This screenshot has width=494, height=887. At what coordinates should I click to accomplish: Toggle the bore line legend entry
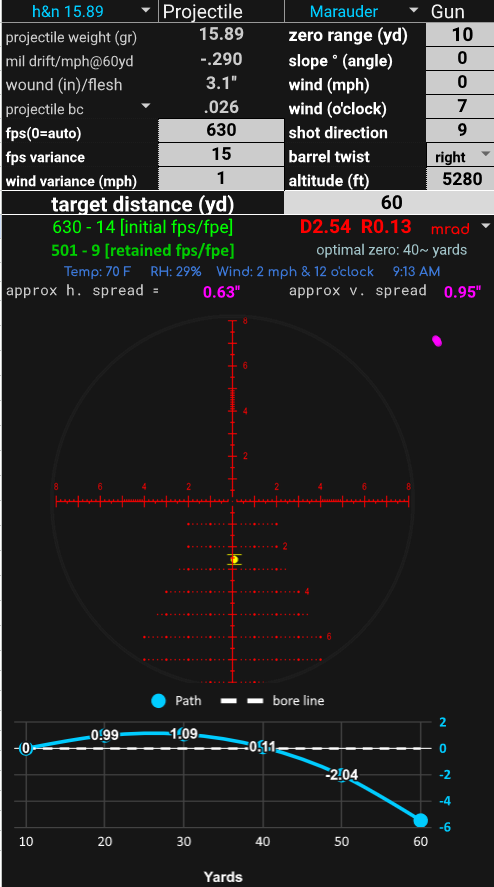point(273,701)
